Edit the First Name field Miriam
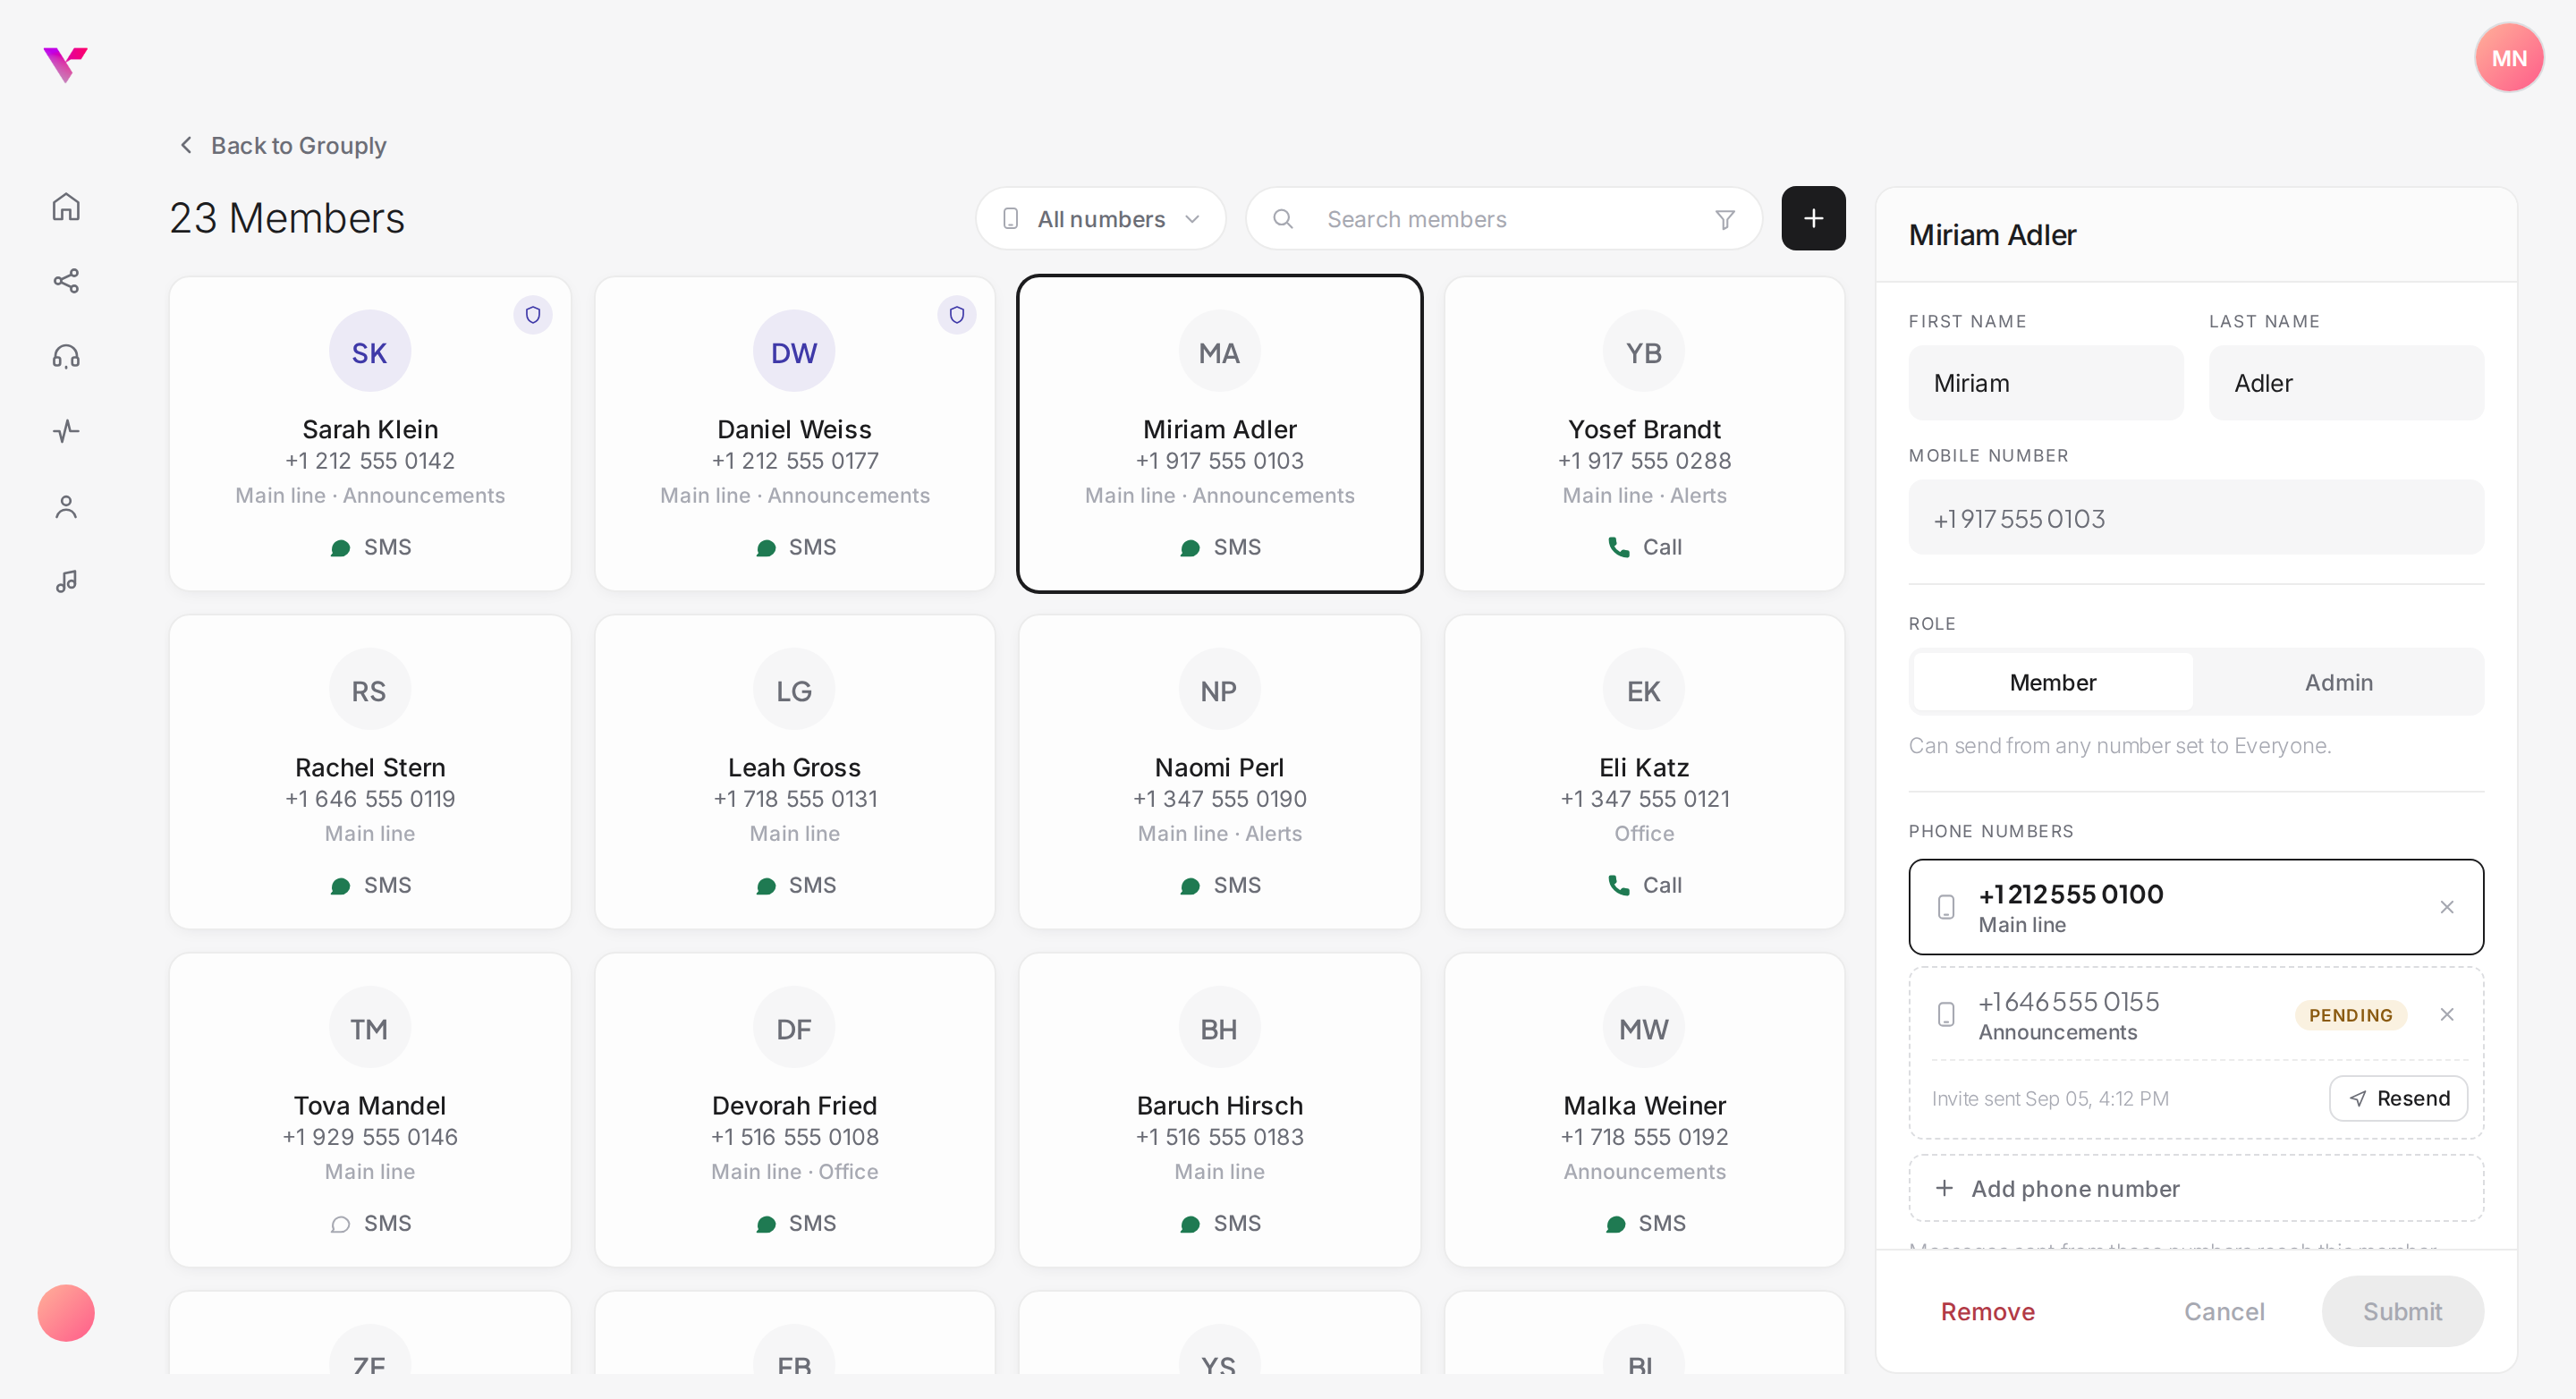The width and height of the screenshot is (2576, 1399). pos(2046,383)
